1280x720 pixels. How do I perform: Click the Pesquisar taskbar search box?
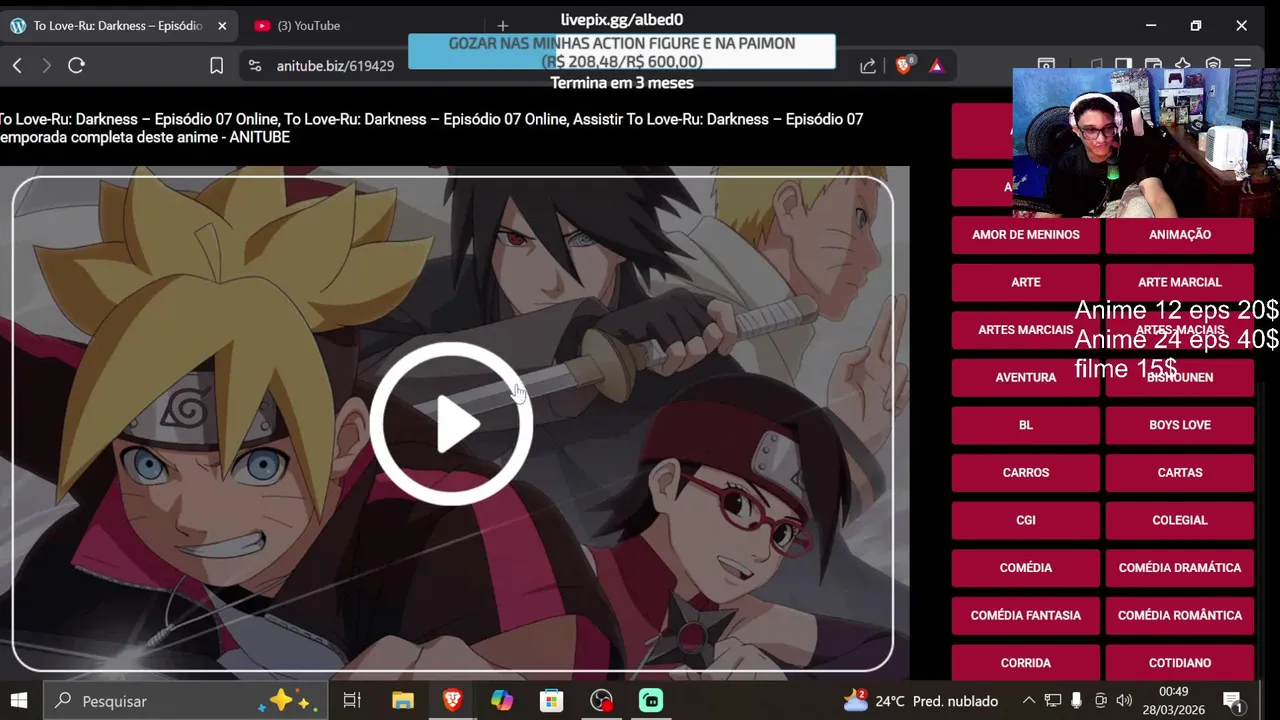(187, 701)
